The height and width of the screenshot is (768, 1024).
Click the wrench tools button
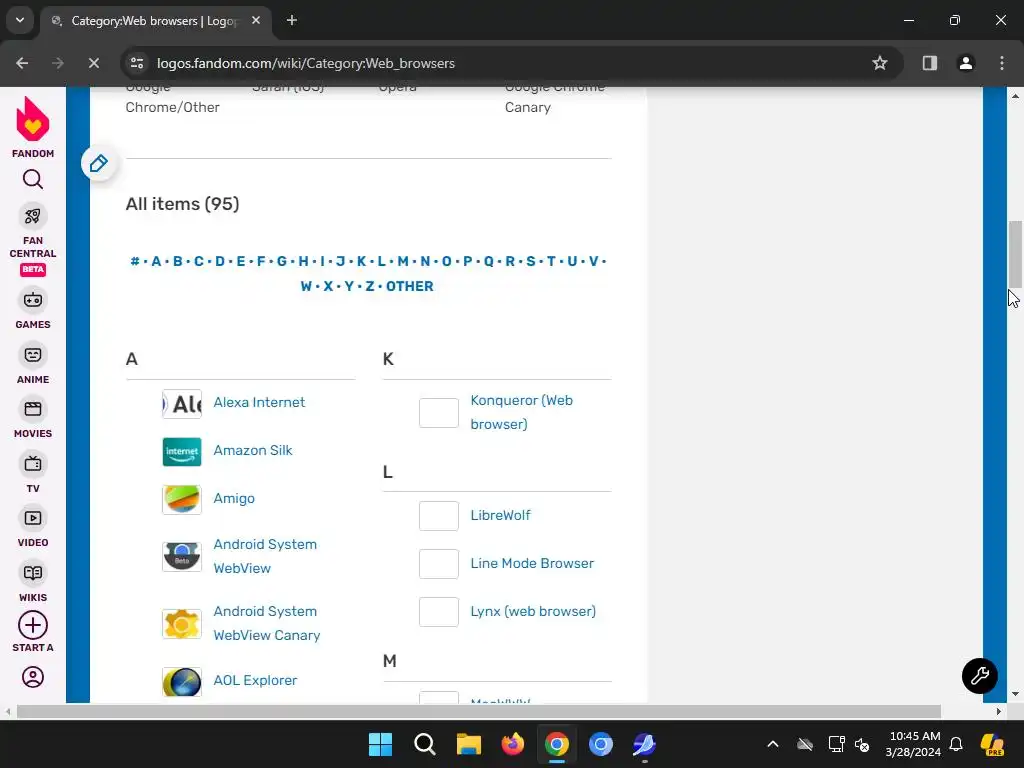coord(980,676)
